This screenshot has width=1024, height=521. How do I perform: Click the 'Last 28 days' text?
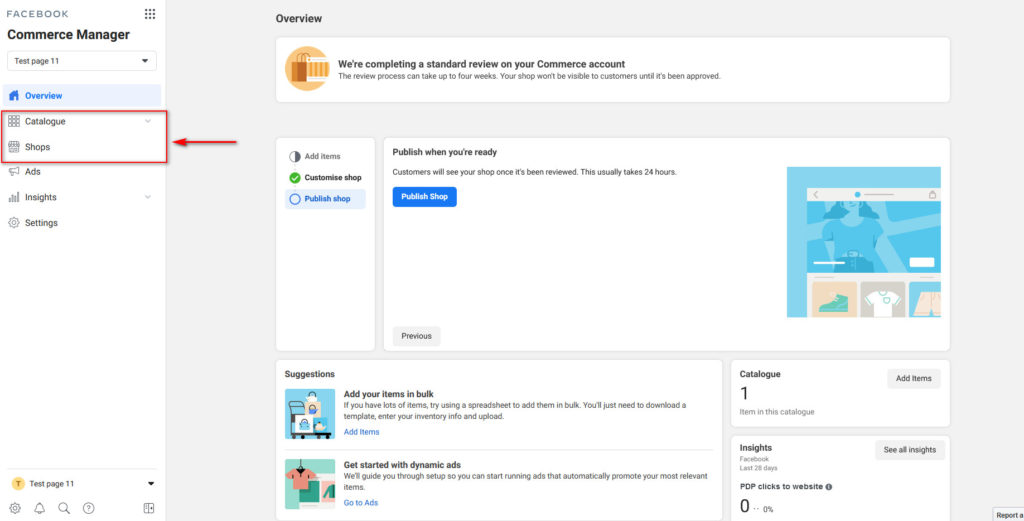coord(758,468)
